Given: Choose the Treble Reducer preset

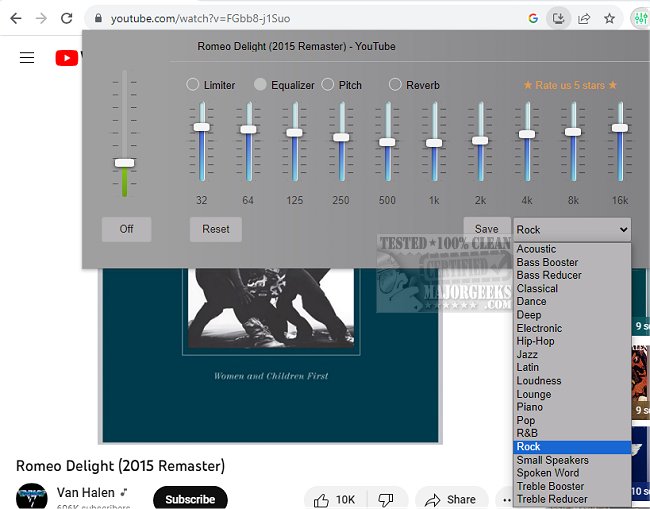Looking at the screenshot, I should (x=572, y=499).
